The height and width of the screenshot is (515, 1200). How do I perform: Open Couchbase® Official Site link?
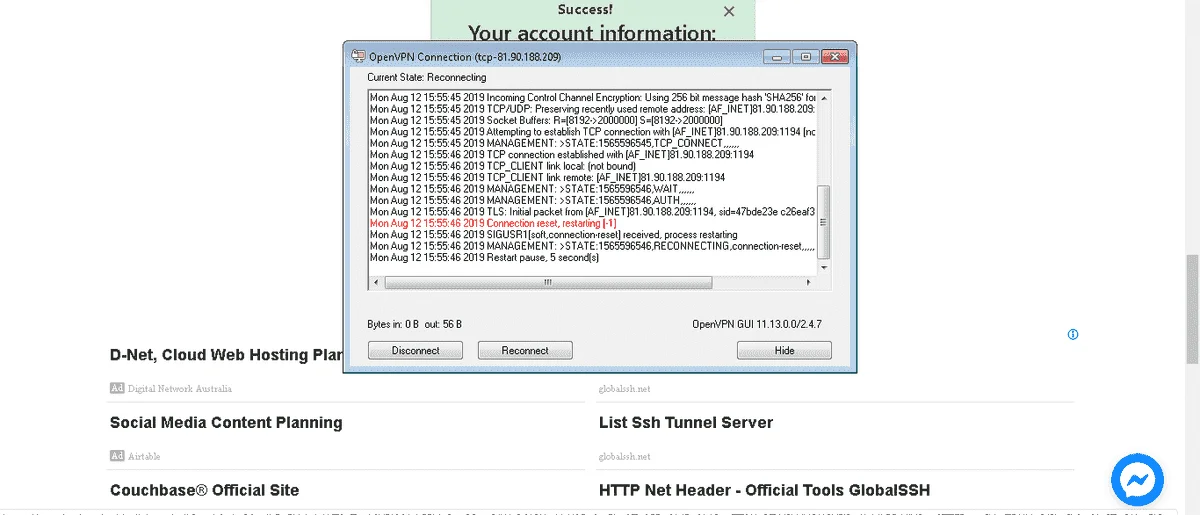click(x=204, y=490)
